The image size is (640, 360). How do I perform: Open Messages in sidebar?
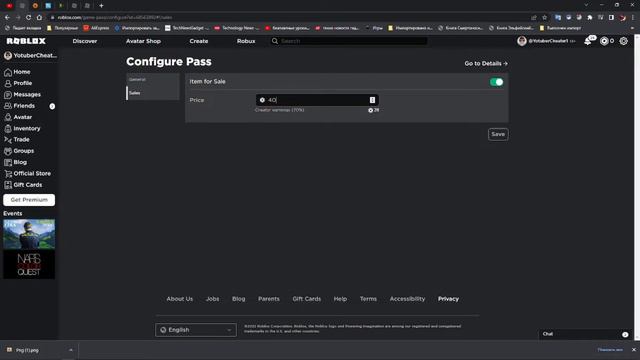22,94
